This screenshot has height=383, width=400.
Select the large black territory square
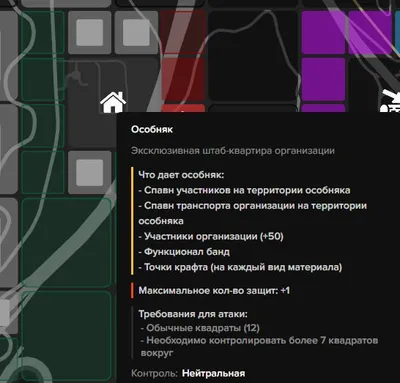(x=253, y=56)
